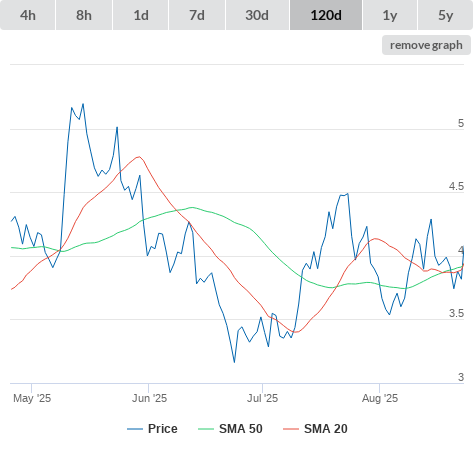Open the 7d time range tab

[x=197, y=15]
